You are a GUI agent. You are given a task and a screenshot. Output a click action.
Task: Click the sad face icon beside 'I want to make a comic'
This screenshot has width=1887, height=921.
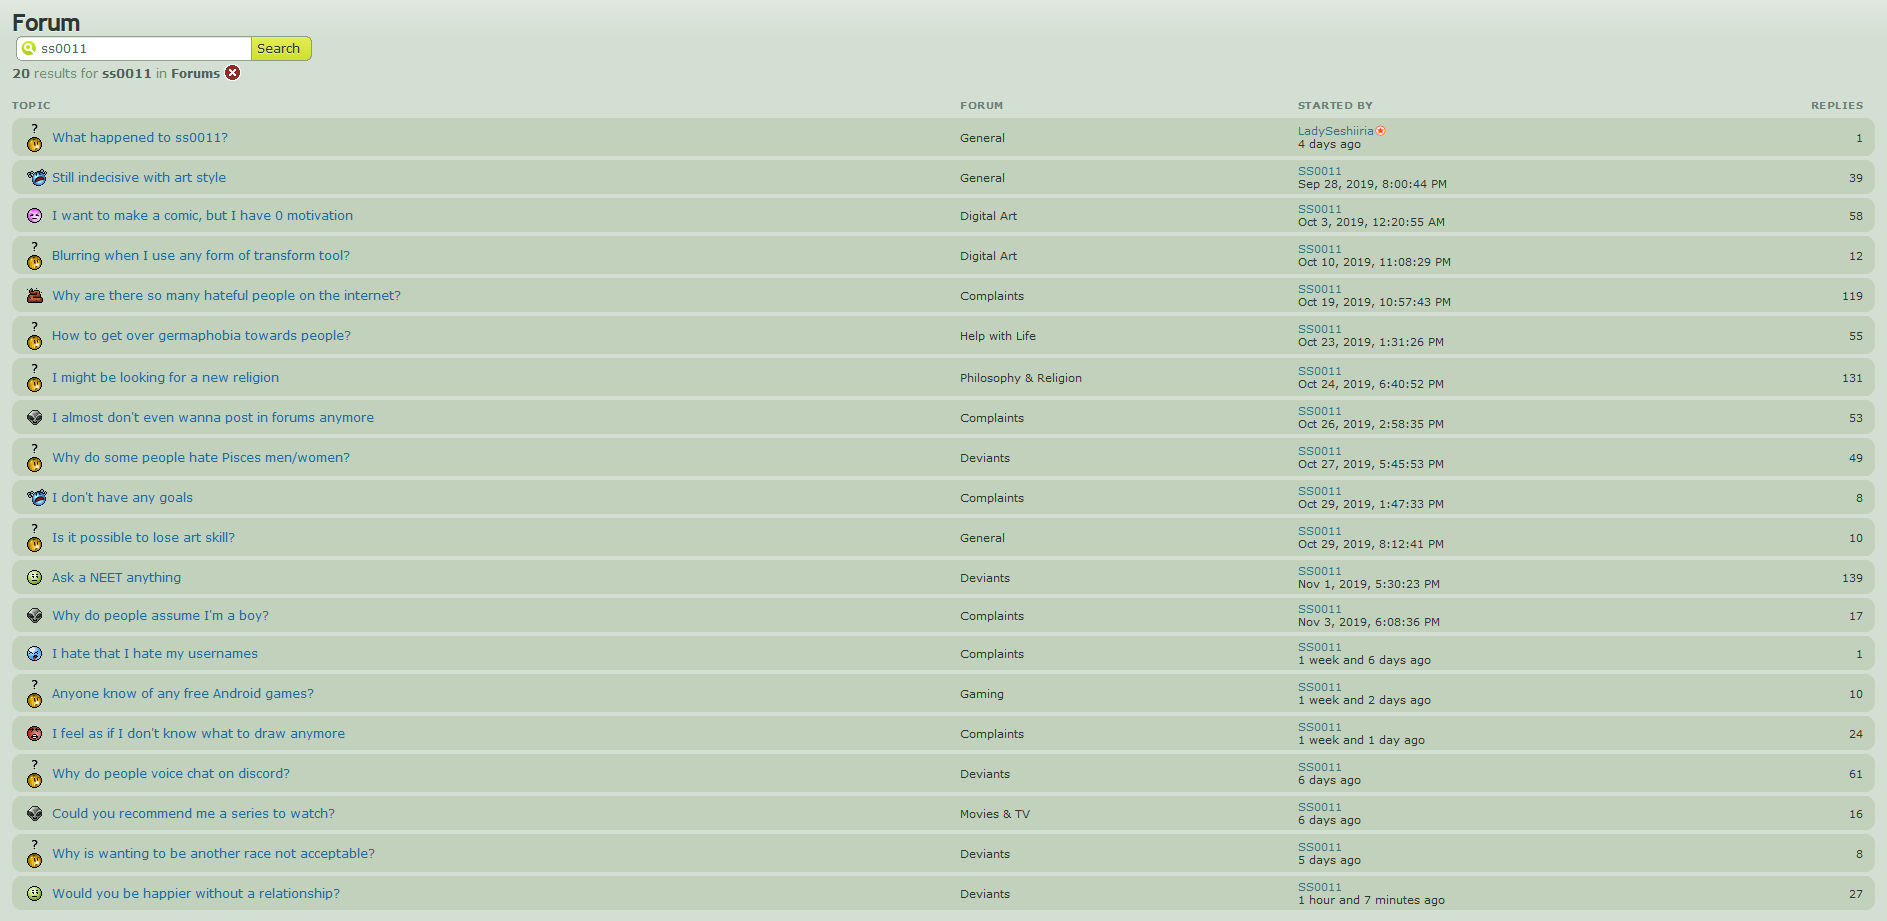34,216
